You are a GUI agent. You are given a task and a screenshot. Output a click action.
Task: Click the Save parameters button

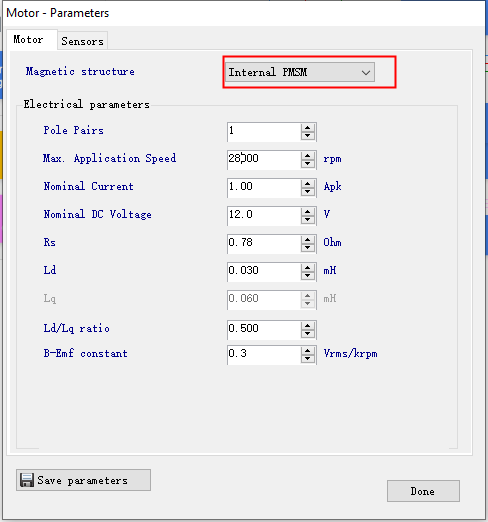tap(83, 480)
